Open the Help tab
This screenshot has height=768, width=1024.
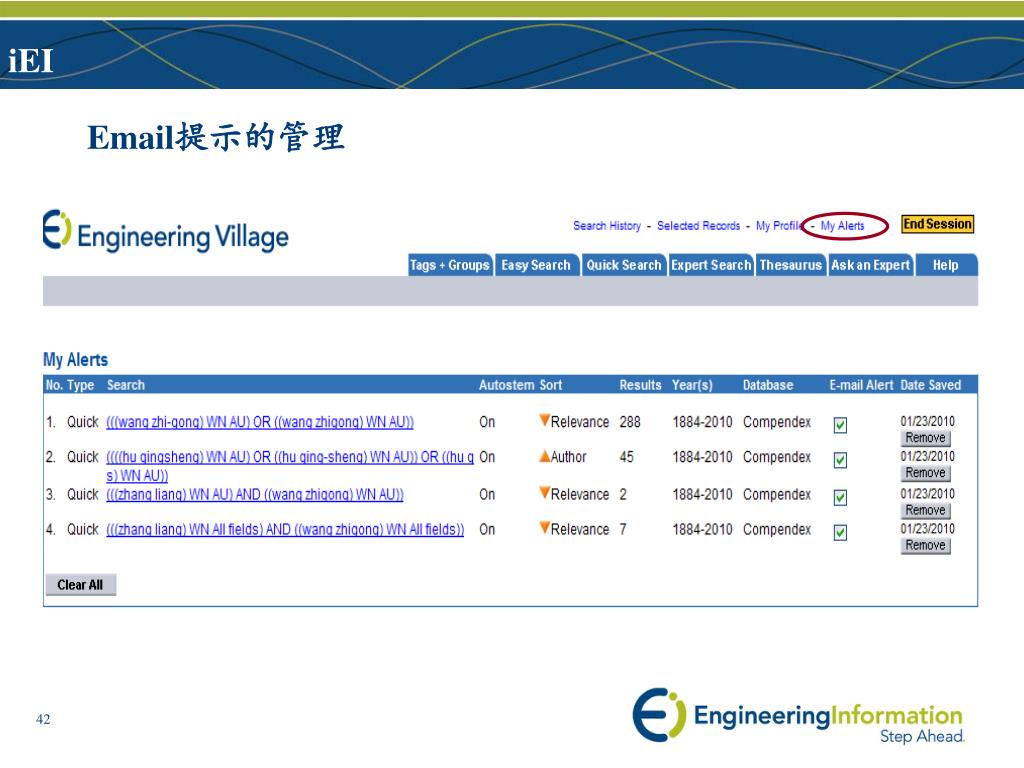[946, 265]
